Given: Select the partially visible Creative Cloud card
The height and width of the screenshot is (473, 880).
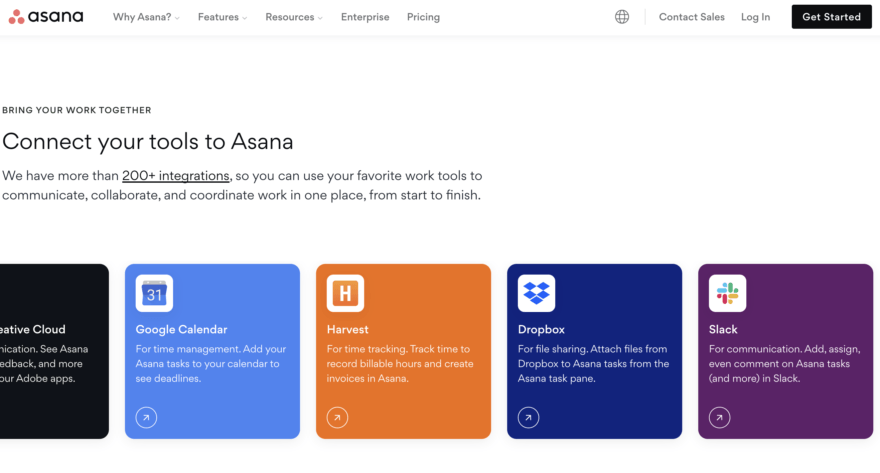Looking at the screenshot, I should click(x=50, y=350).
